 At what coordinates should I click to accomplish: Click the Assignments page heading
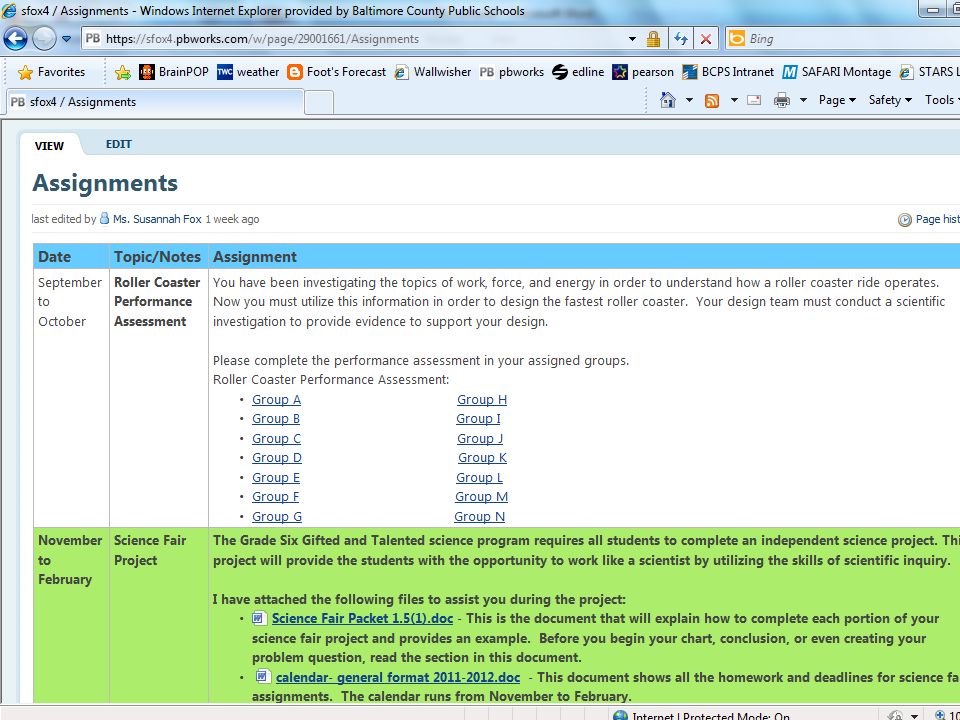pos(105,183)
